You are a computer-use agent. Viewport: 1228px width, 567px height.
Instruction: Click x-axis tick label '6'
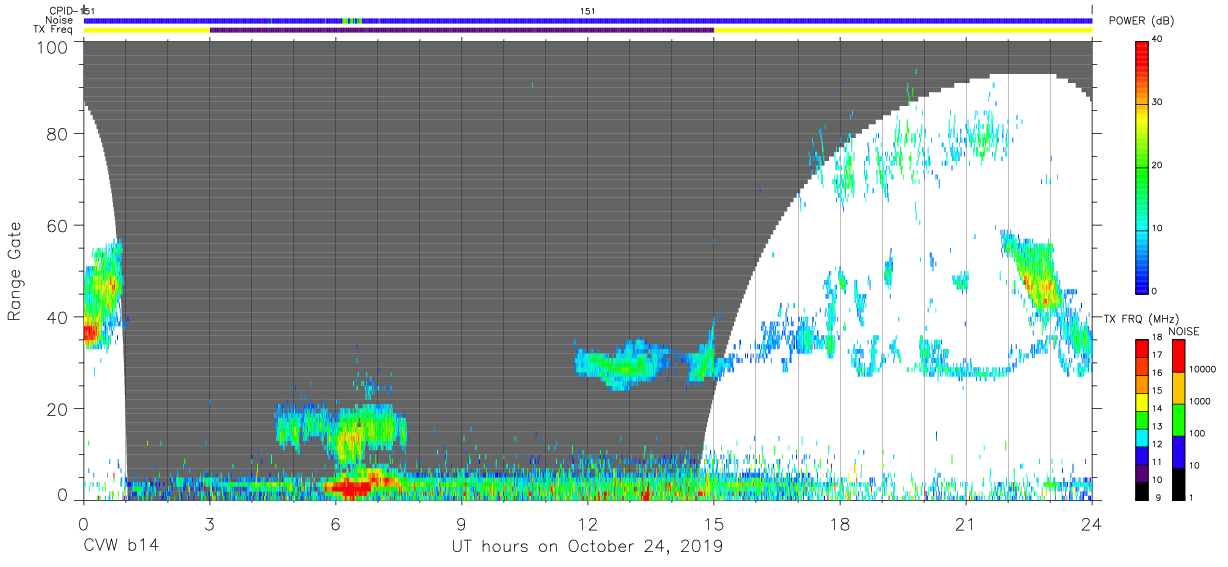click(x=336, y=524)
